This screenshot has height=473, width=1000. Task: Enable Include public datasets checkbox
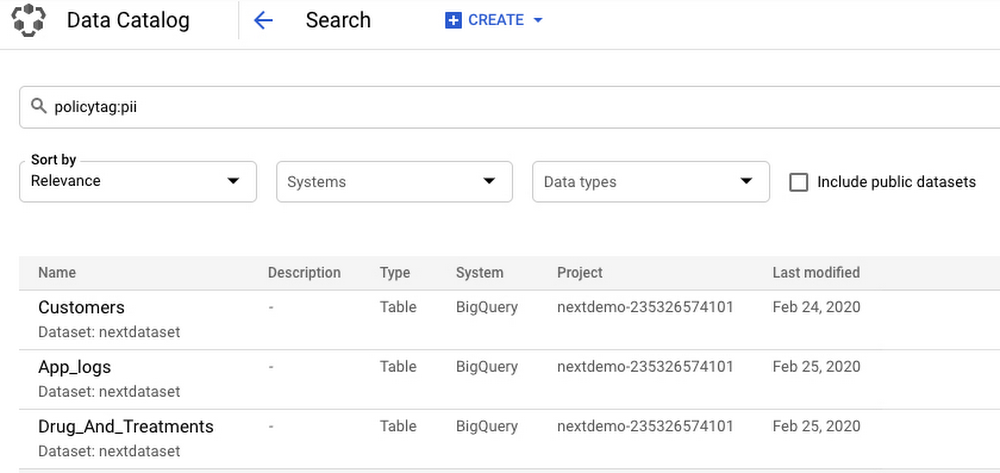(x=798, y=182)
